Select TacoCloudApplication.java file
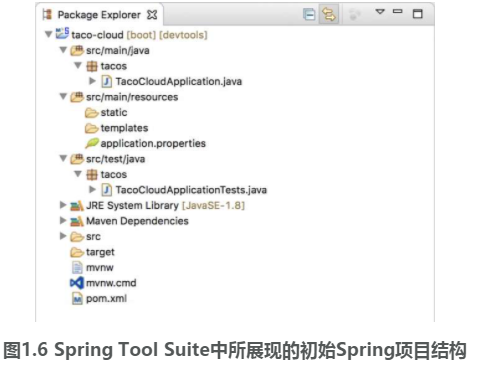 [179, 82]
